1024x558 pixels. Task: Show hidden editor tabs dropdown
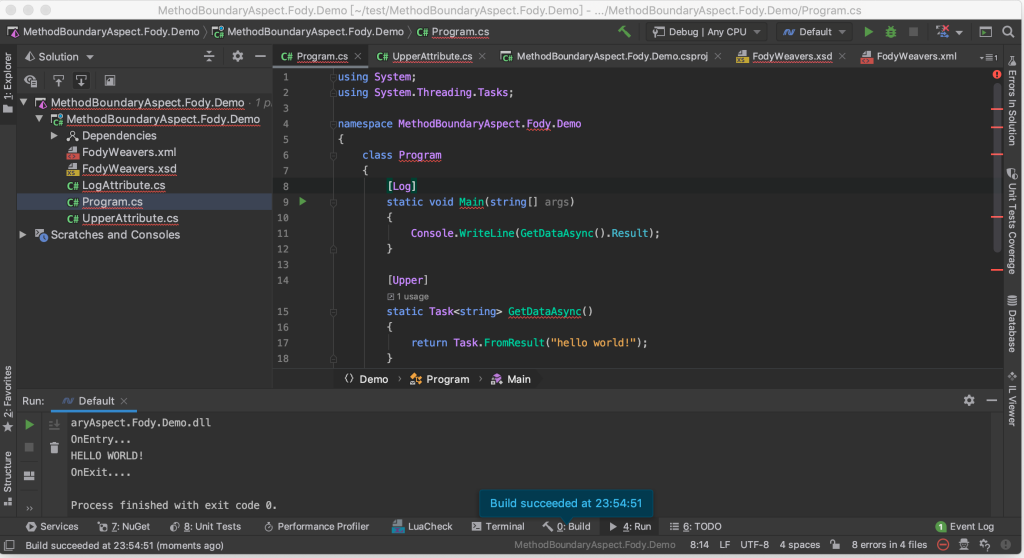[987, 57]
